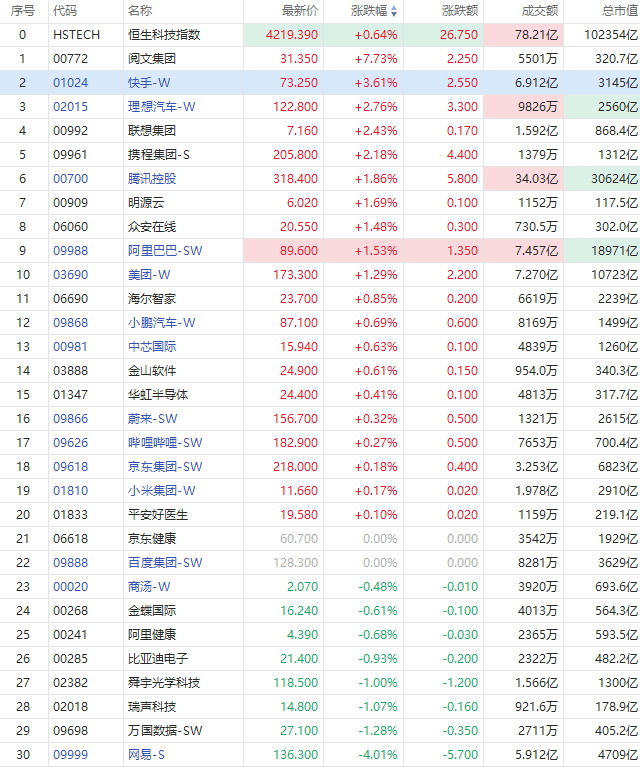This screenshot has height=771, width=640.
Task: Select the 万国数据-SW name cell
Action: pyautogui.click(x=165, y=730)
